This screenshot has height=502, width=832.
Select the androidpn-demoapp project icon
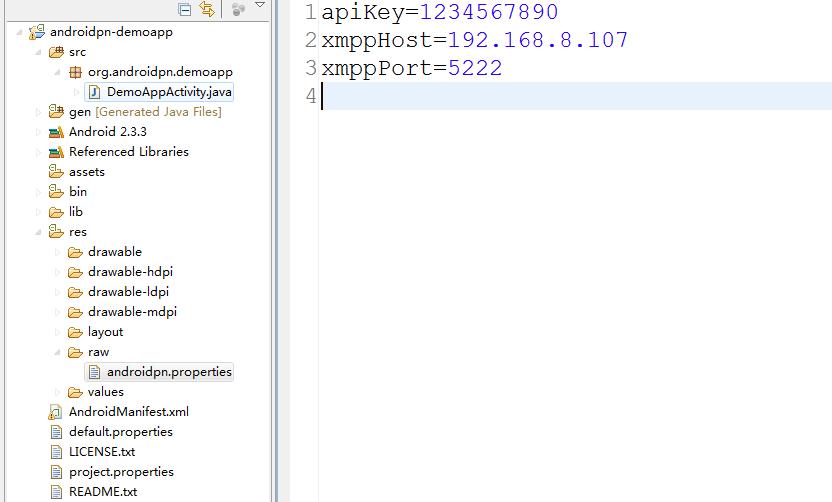tap(37, 32)
